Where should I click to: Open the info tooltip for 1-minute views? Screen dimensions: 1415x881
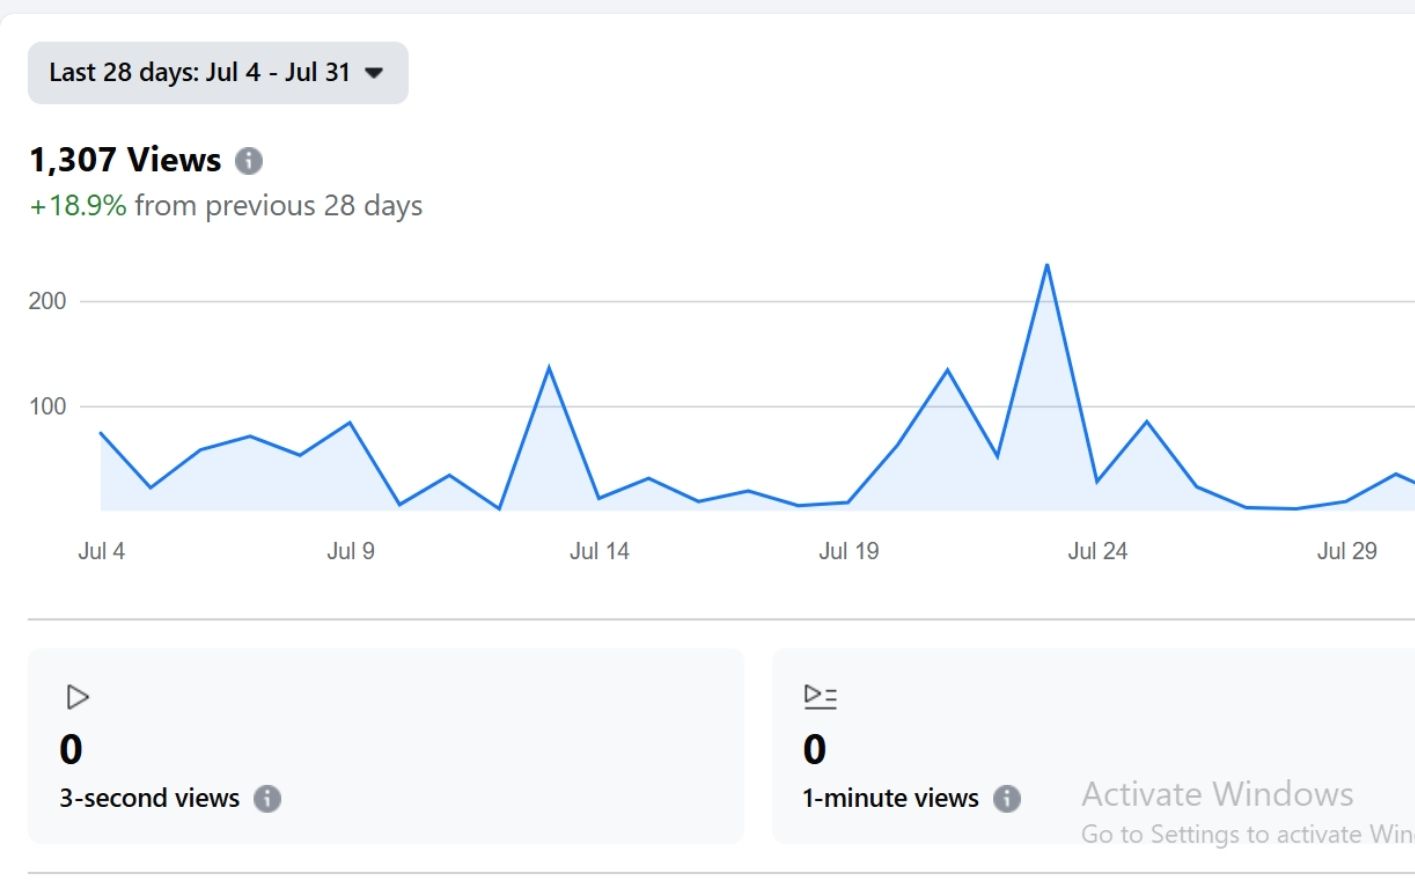pos(1009,798)
